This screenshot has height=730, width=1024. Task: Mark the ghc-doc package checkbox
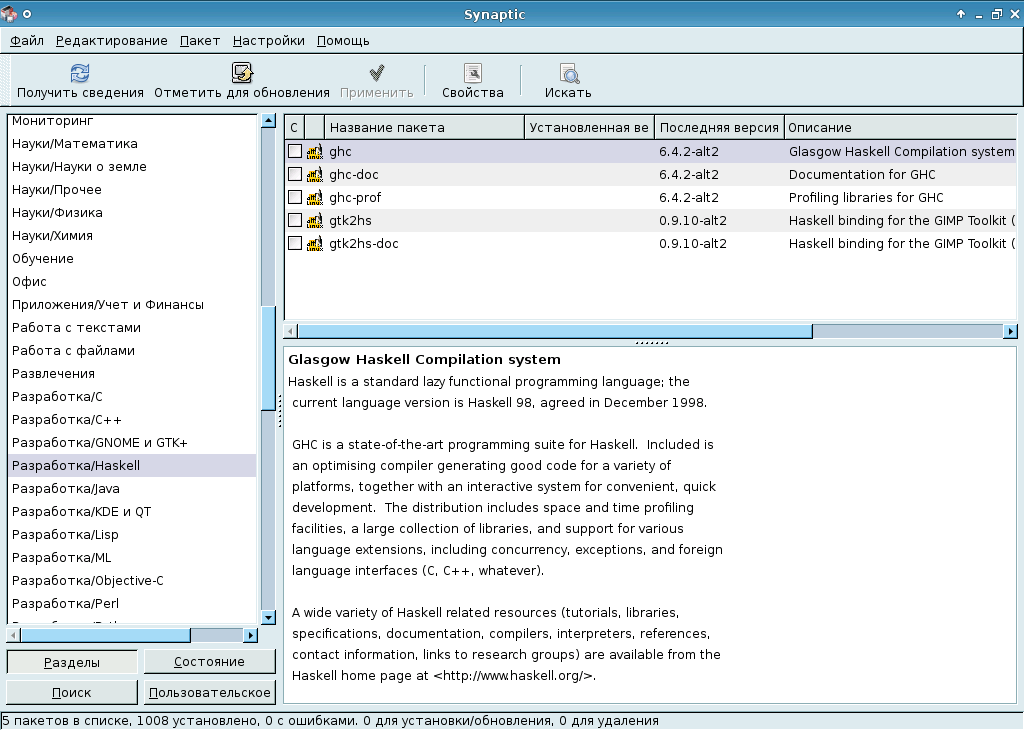pos(295,175)
